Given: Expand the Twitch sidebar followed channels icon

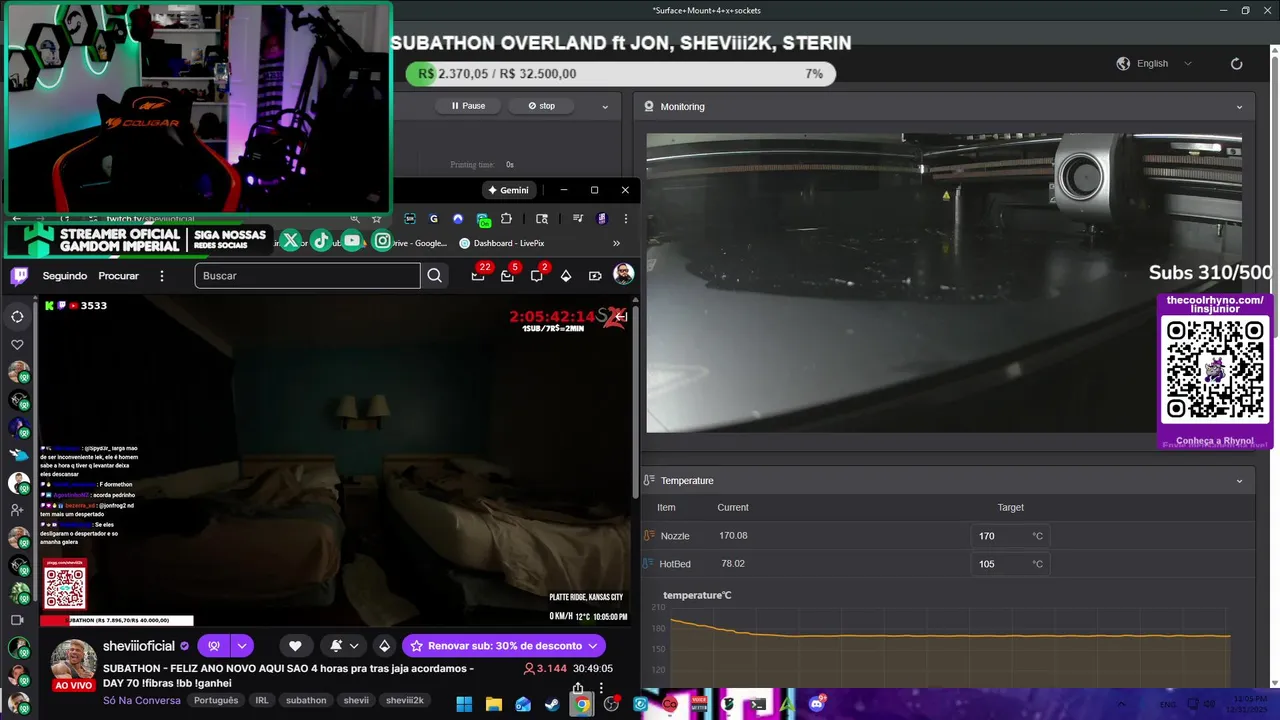Looking at the screenshot, I should click(17, 317).
